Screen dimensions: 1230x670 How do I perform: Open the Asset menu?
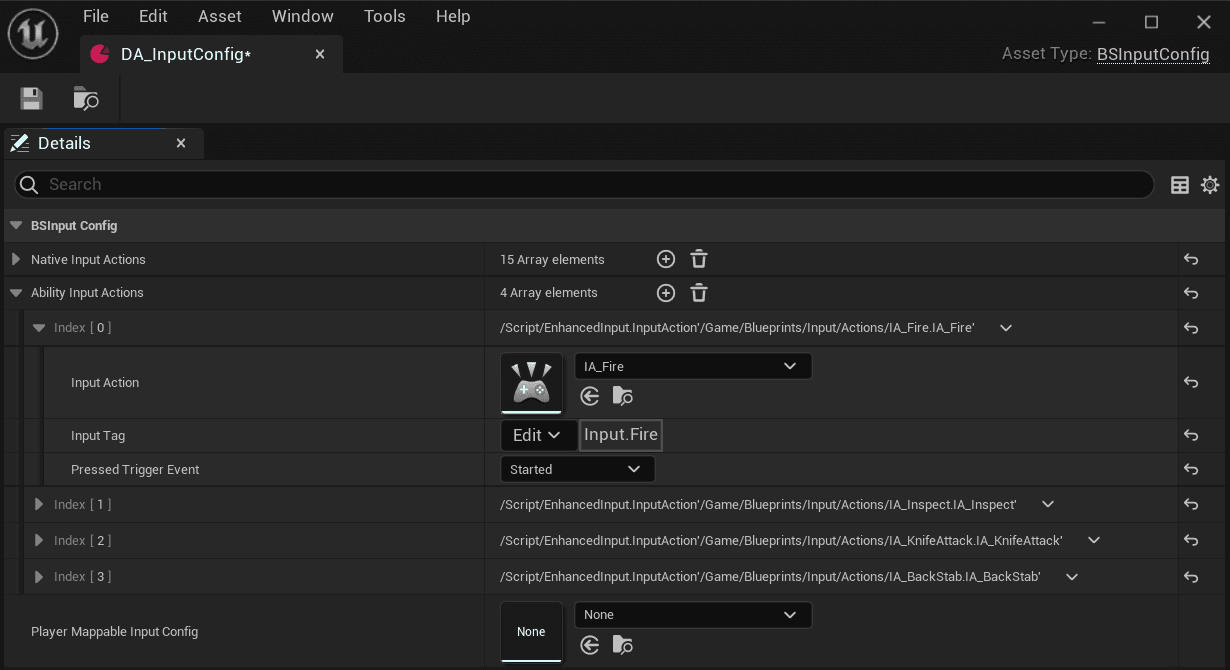click(x=220, y=16)
